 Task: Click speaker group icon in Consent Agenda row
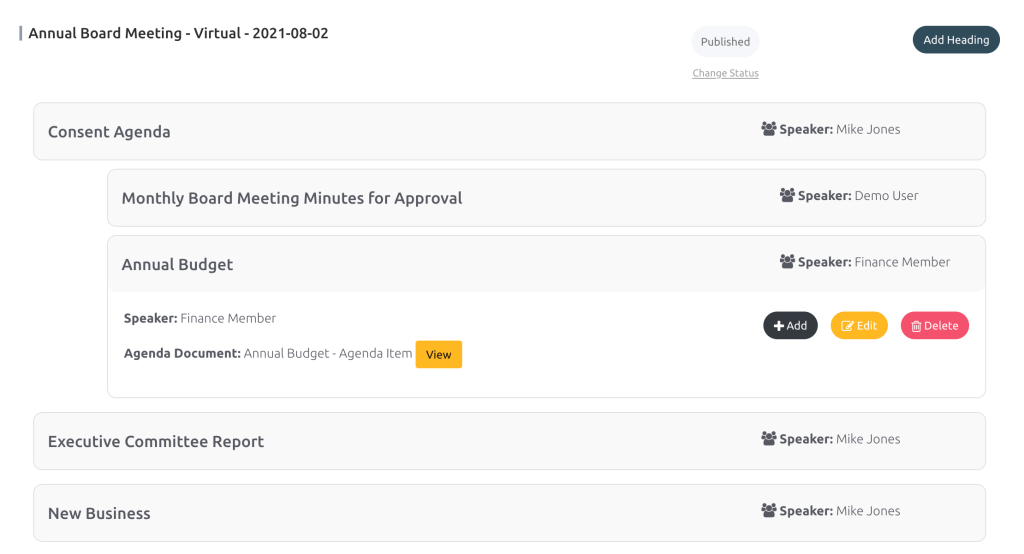[768, 129]
